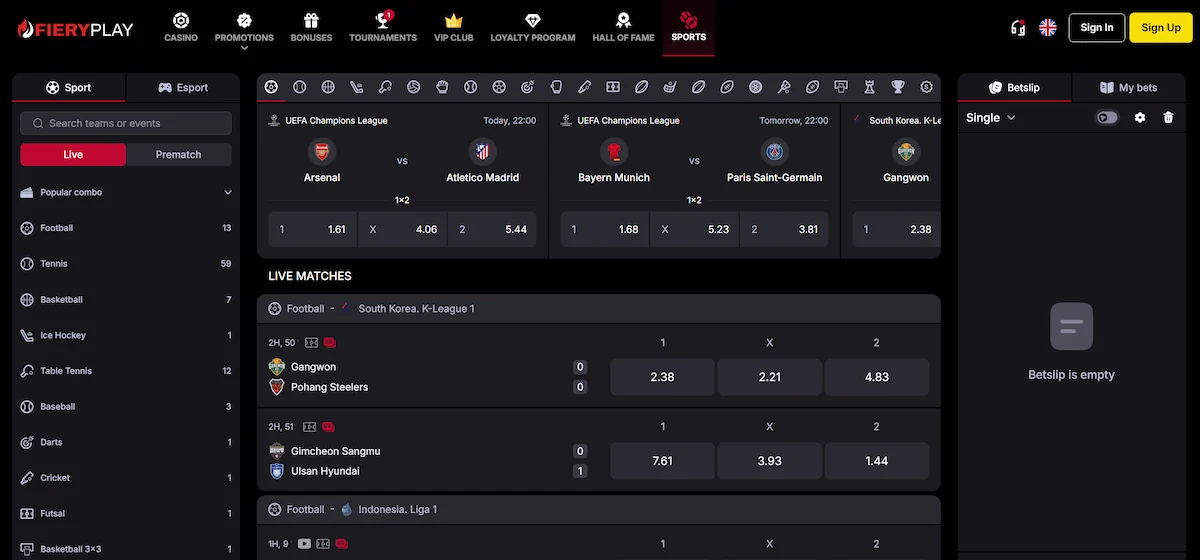Screen dimensions: 1200x560
Task: Select odds 4.83 for Pohang Steelers
Action: (x=877, y=377)
